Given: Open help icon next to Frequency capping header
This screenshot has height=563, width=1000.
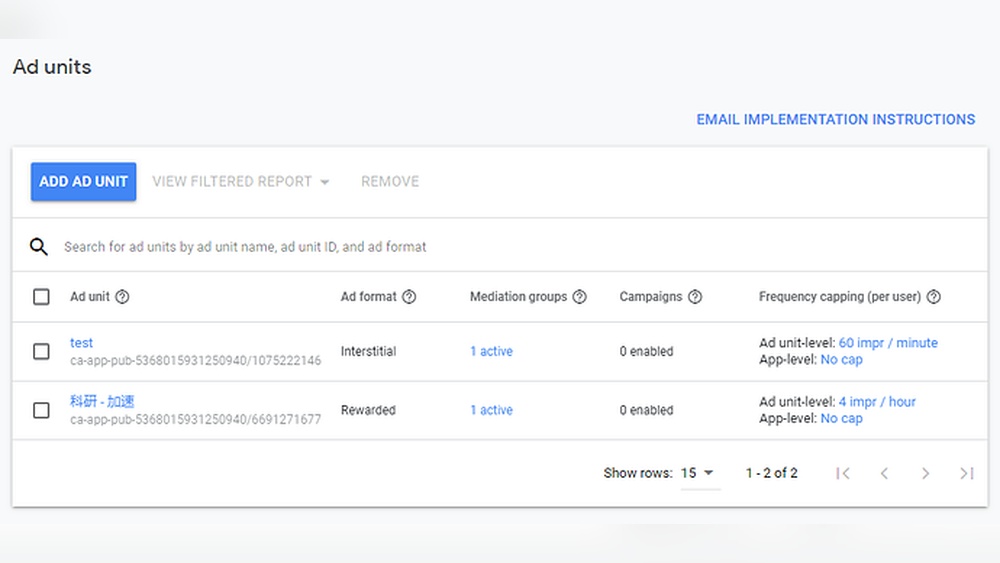Looking at the screenshot, I should tap(934, 296).
